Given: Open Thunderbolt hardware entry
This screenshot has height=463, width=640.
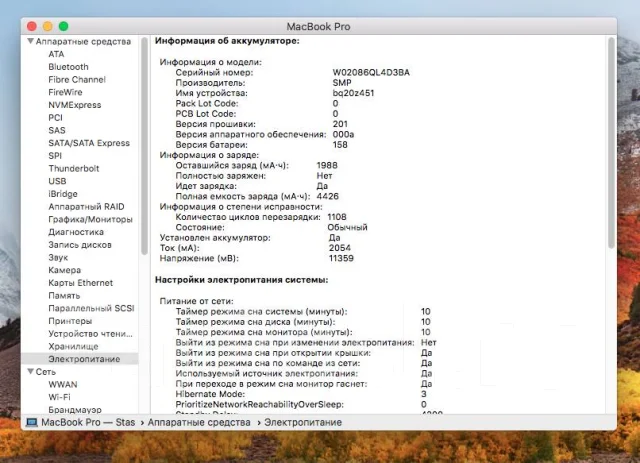Looking at the screenshot, I should pos(74,168).
